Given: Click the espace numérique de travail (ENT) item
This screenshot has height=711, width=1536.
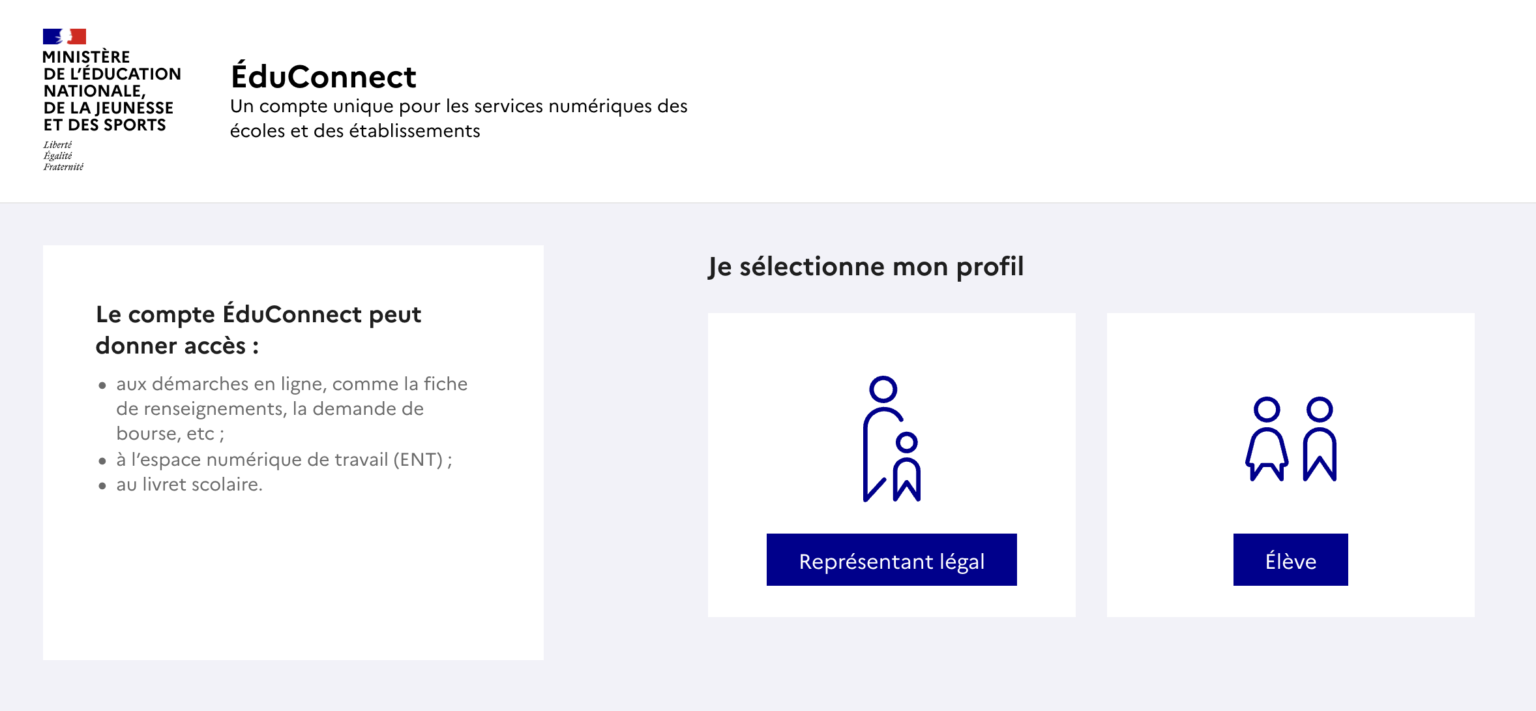Looking at the screenshot, I should (284, 460).
